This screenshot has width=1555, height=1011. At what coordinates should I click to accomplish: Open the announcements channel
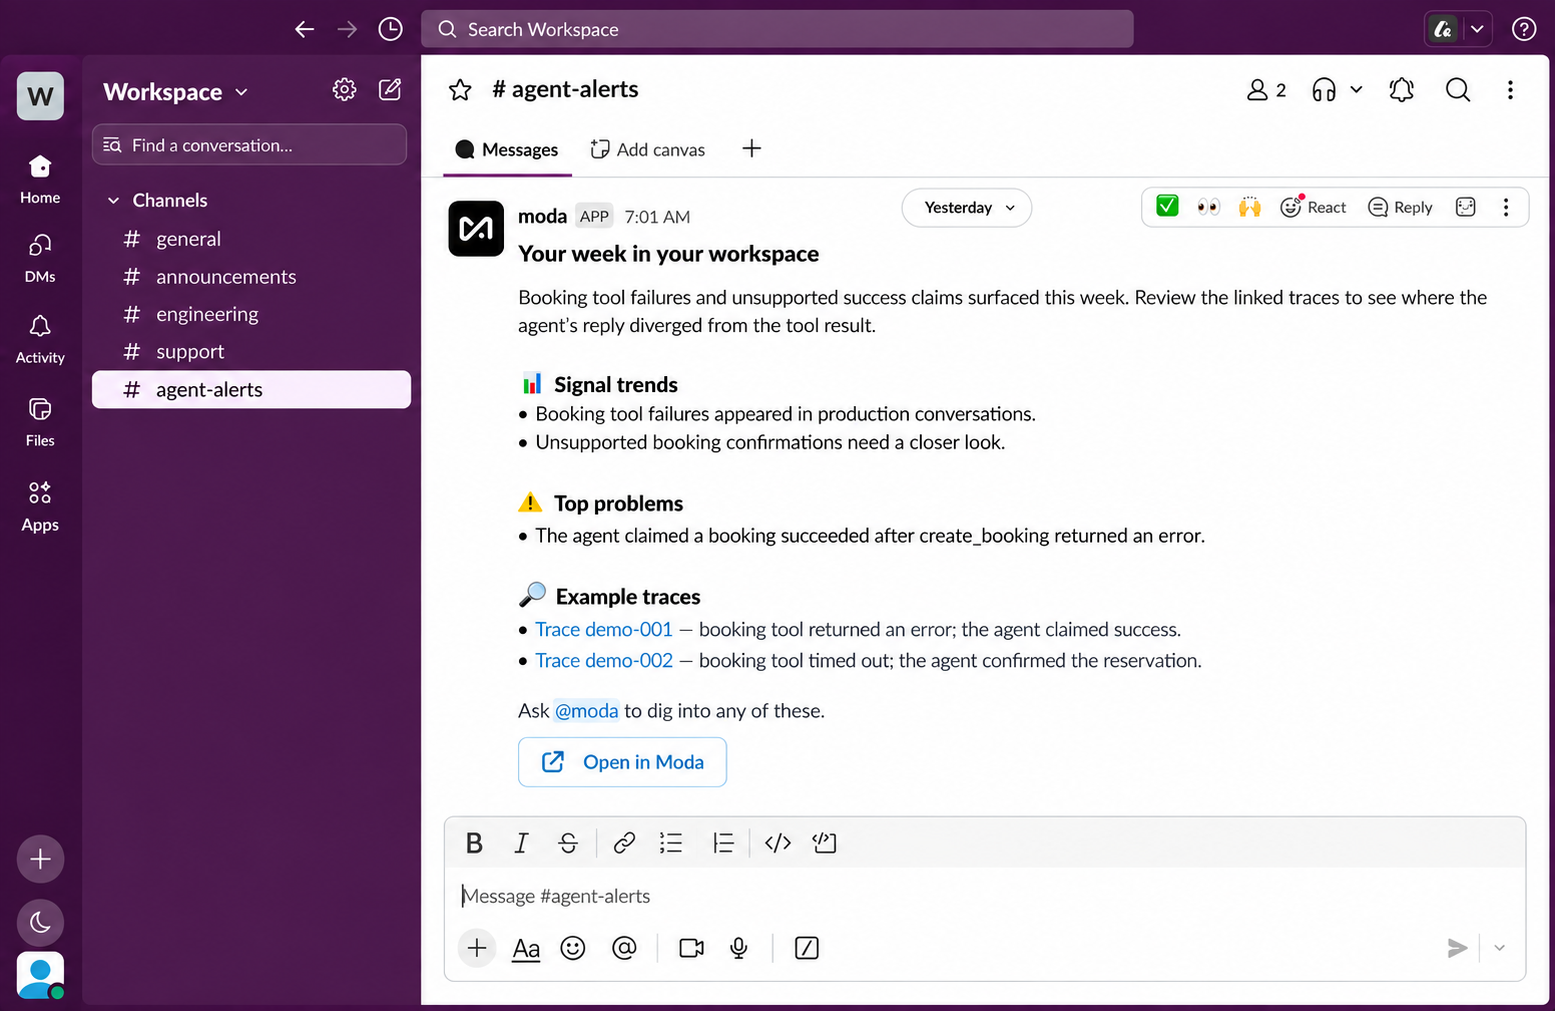(x=251, y=277)
